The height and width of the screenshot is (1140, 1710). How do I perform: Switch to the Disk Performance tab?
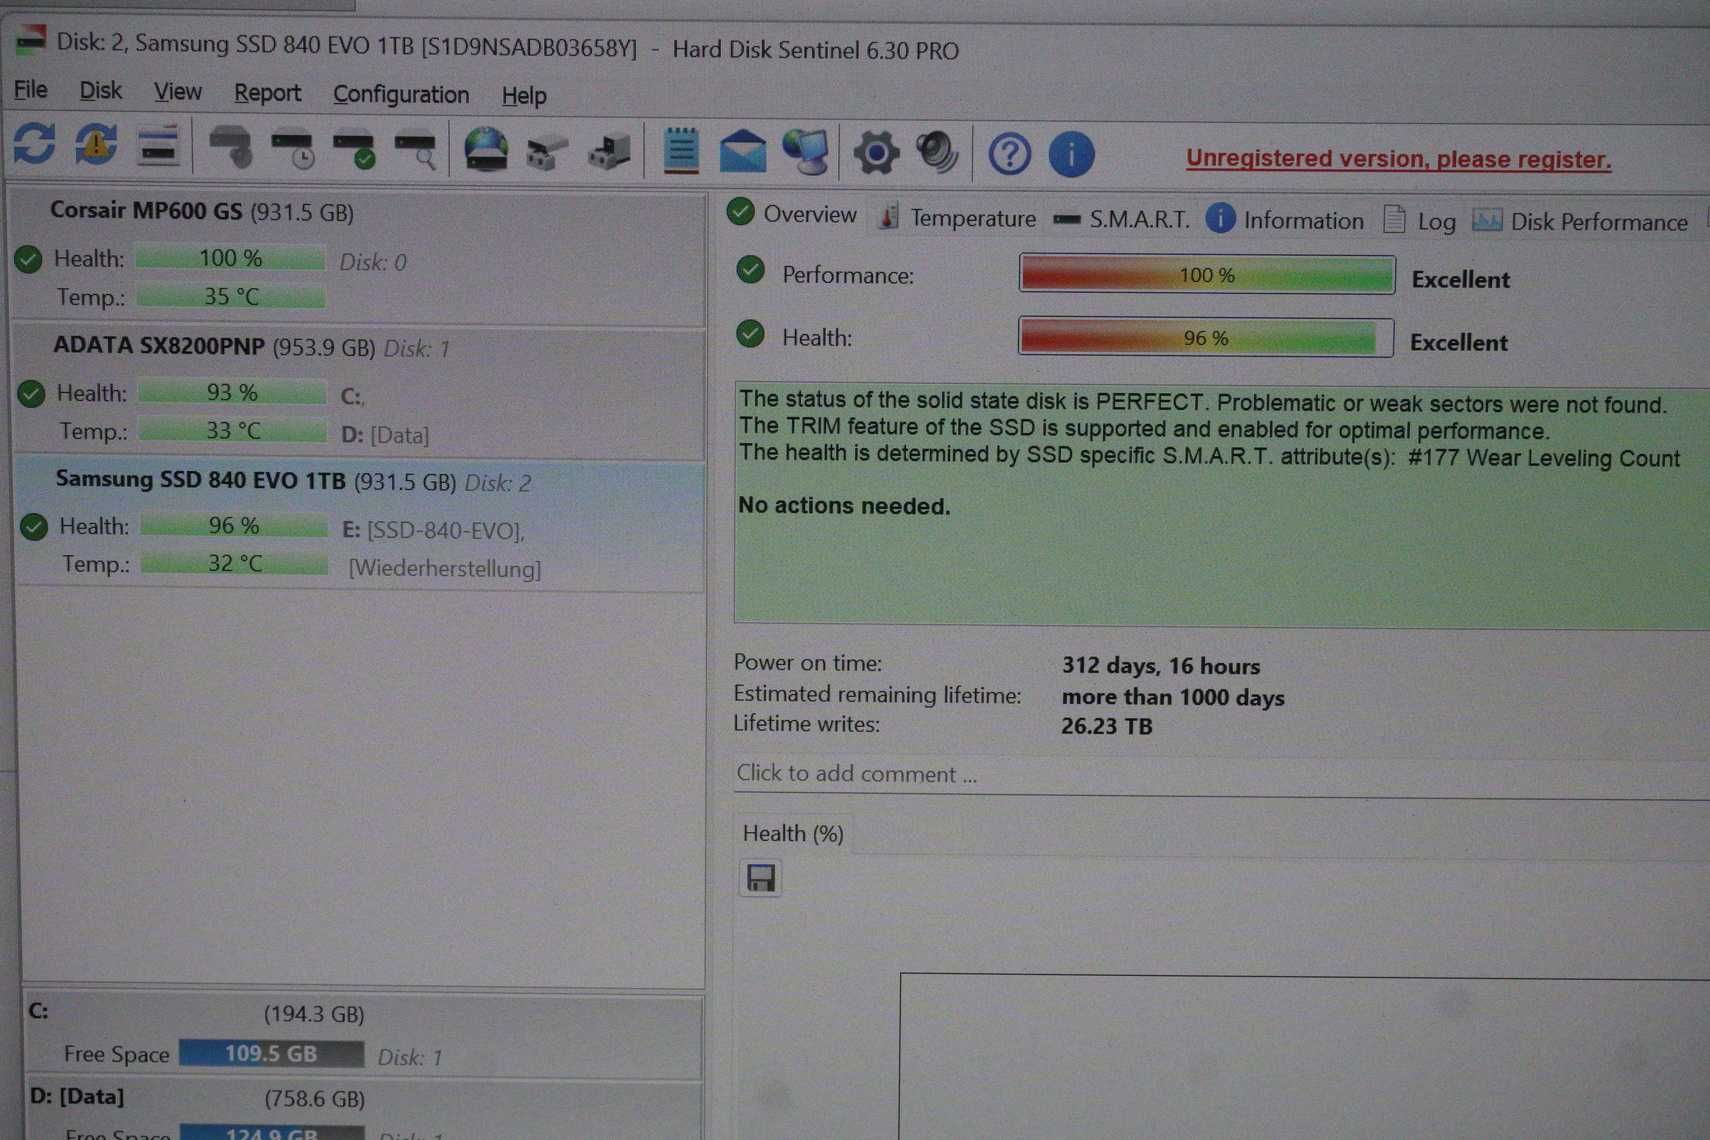pos(1580,222)
